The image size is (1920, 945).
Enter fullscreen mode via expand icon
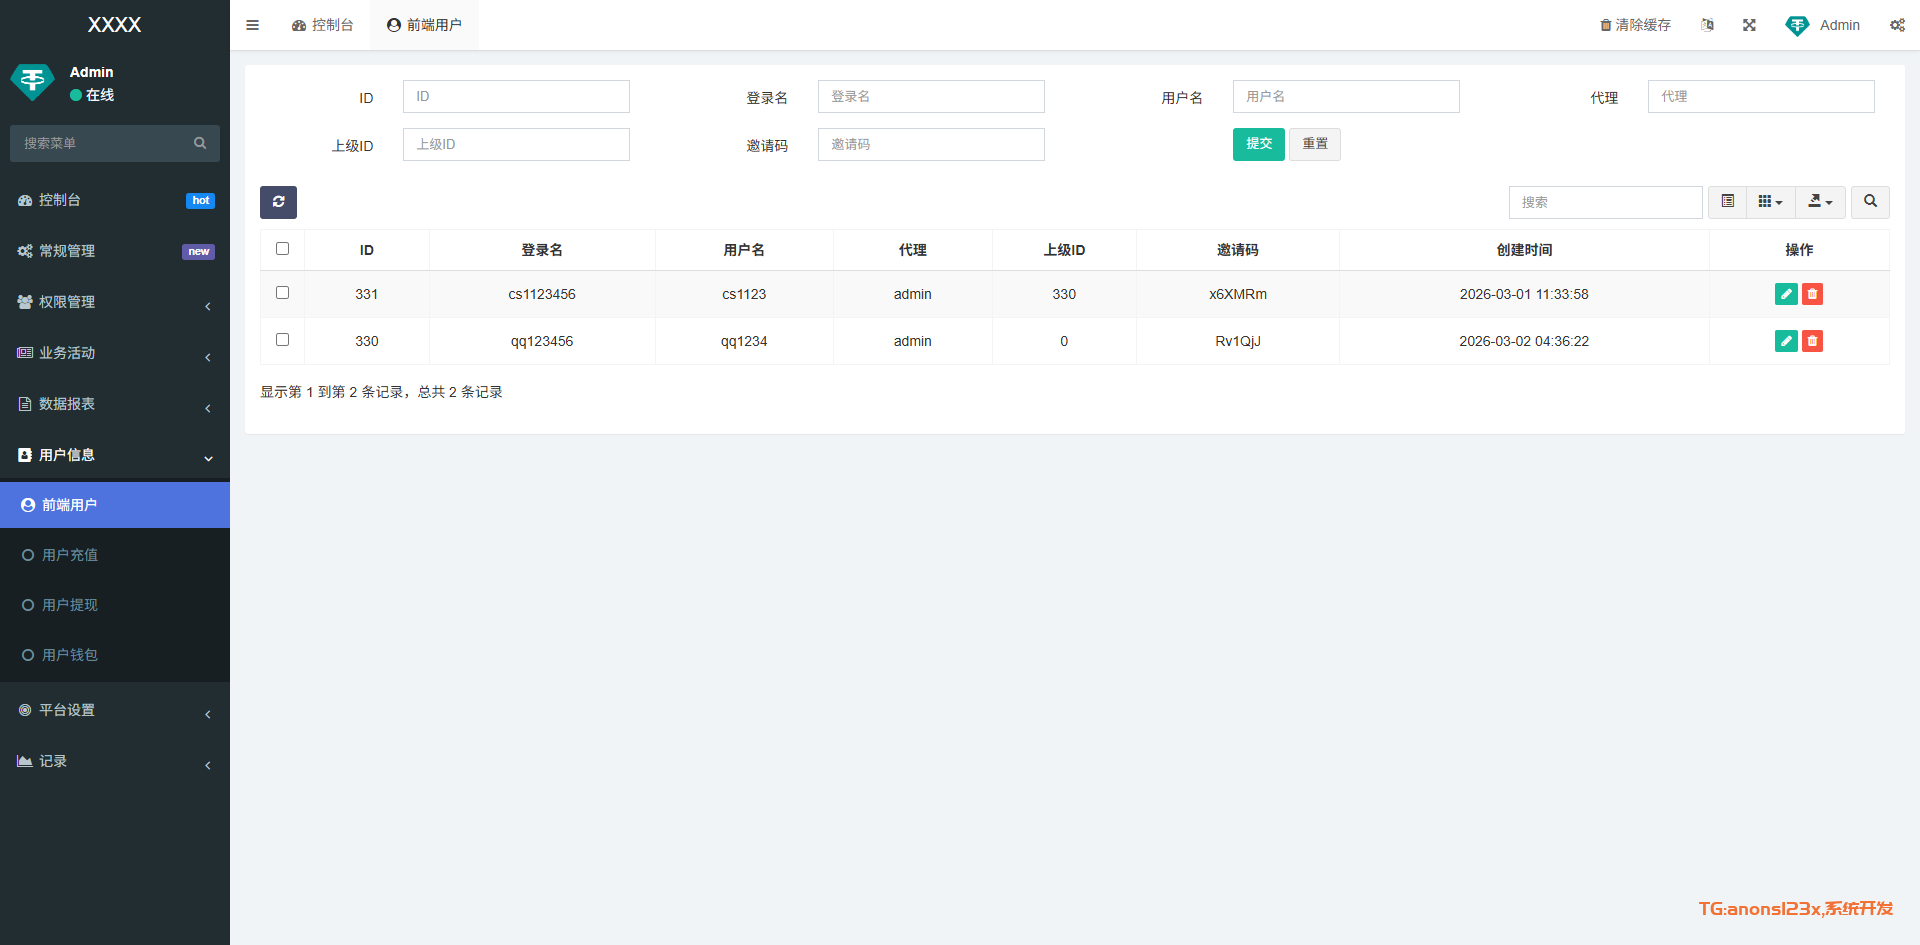click(1749, 25)
